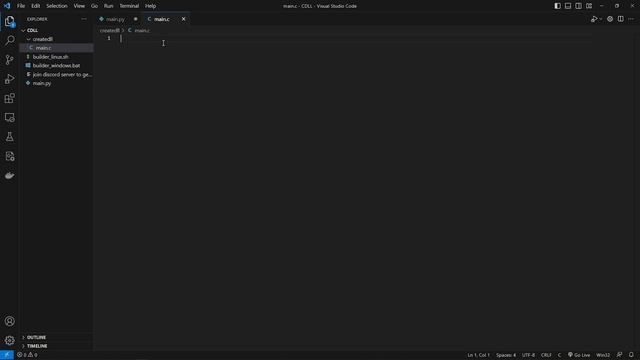Open the Go menu

click(x=94, y=6)
